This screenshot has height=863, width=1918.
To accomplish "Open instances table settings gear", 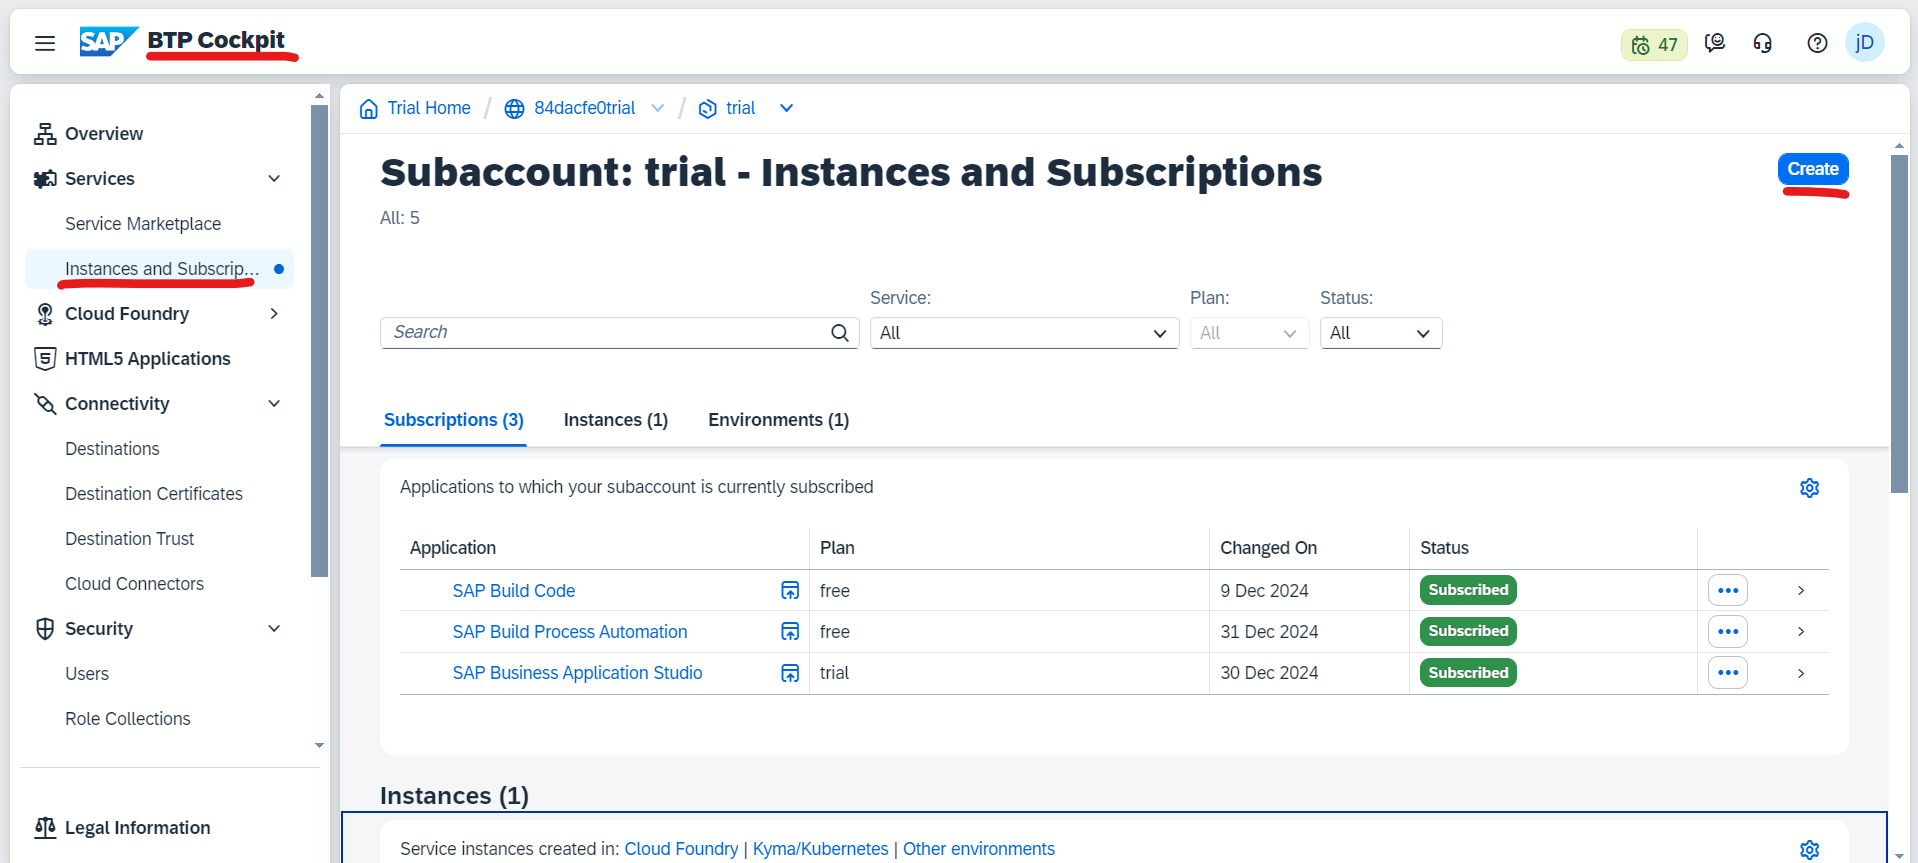I will [x=1809, y=850].
